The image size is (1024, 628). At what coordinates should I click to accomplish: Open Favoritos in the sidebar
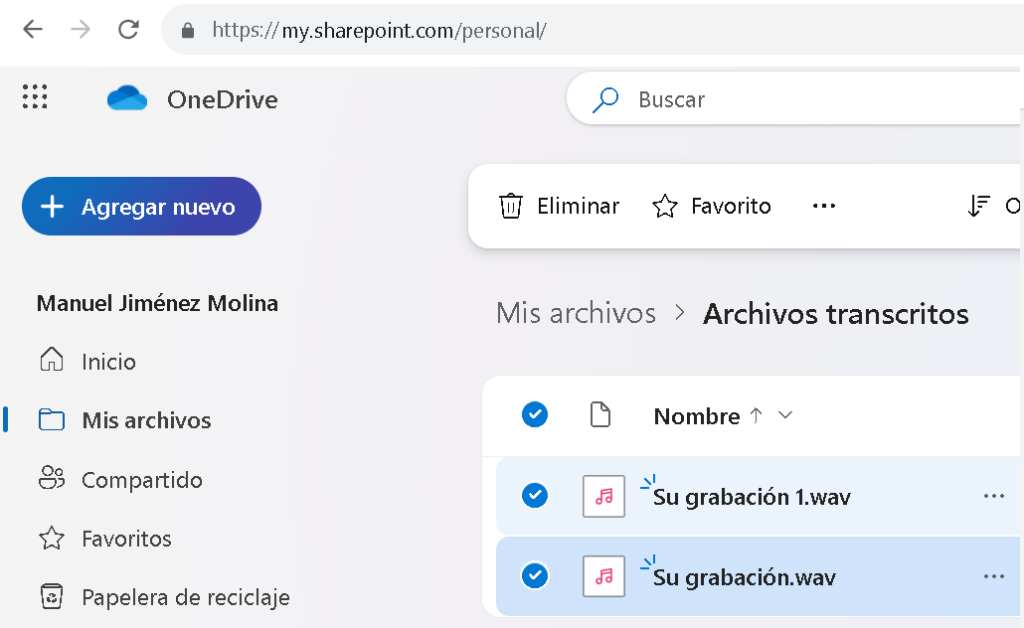(105, 539)
